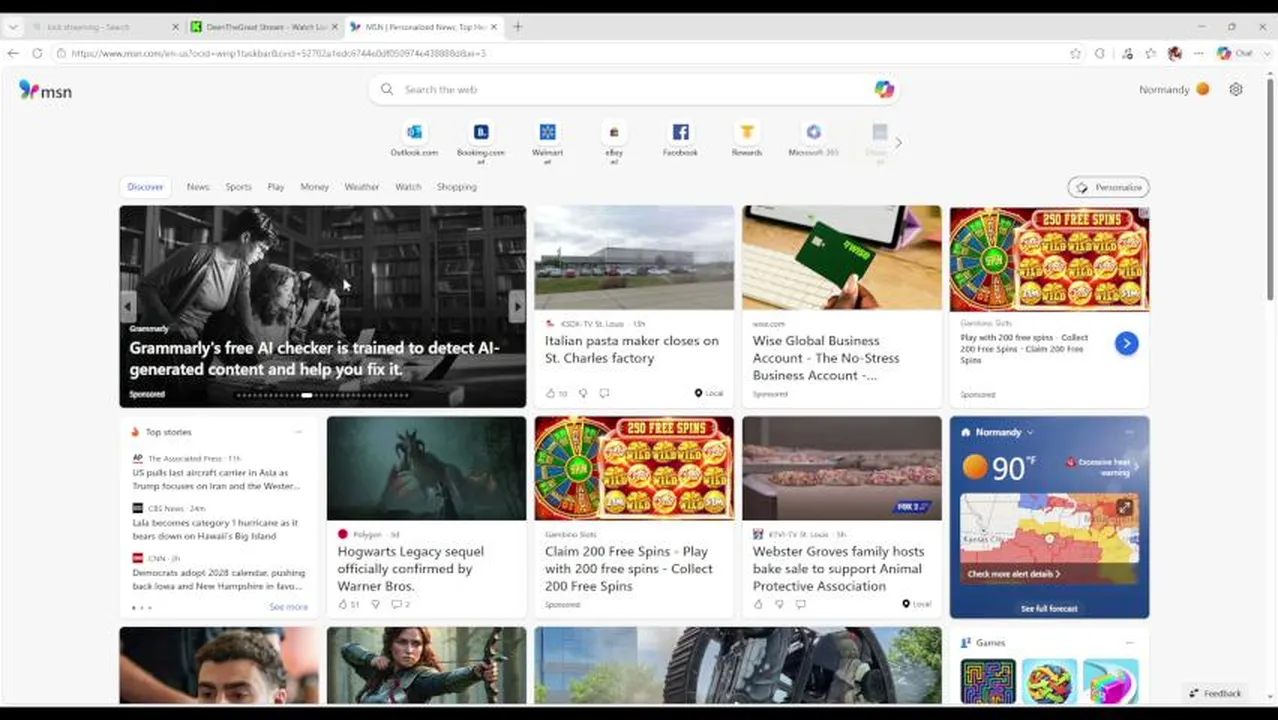Open Democrats adopt 2028 calendar story

(x=219, y=579)
